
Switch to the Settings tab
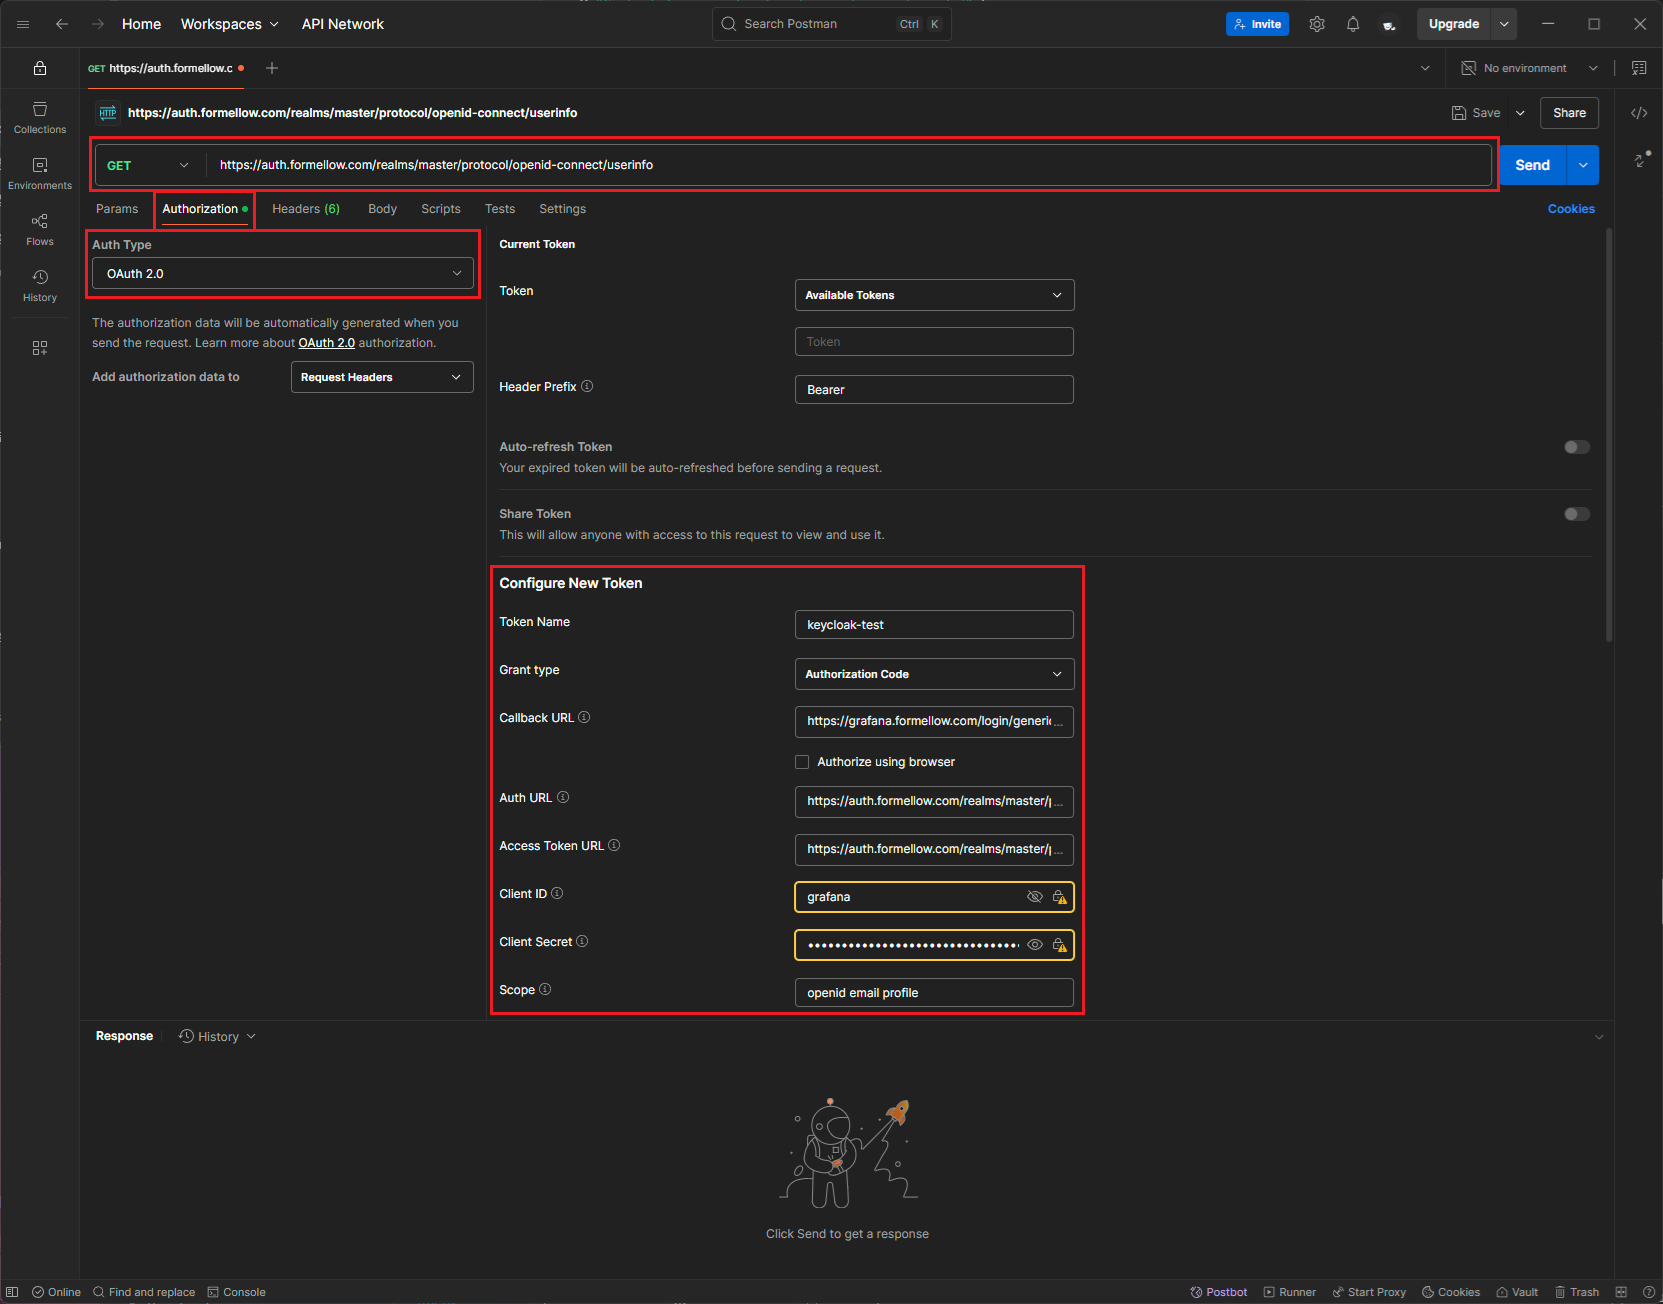click(562, 209)
